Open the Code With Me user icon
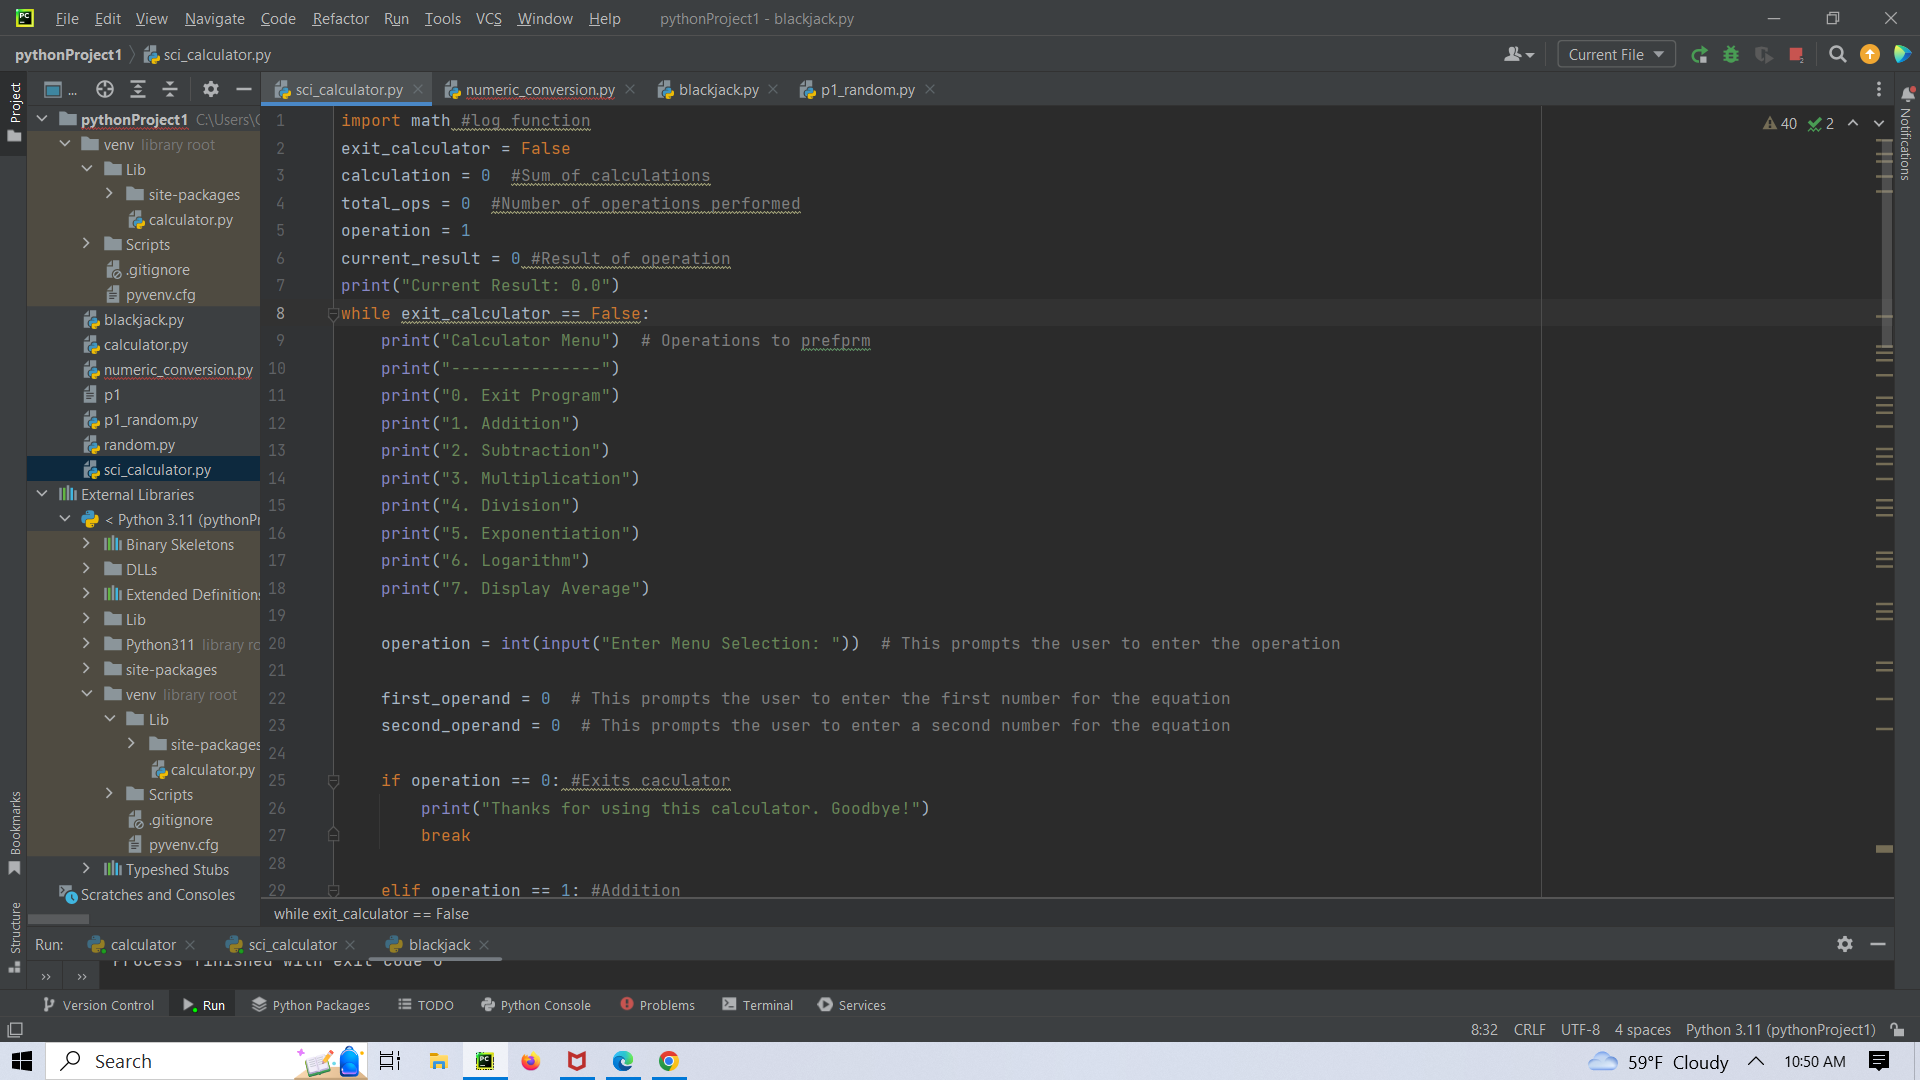This screenshot has width=1920, height=1080. pos(1518,55)
